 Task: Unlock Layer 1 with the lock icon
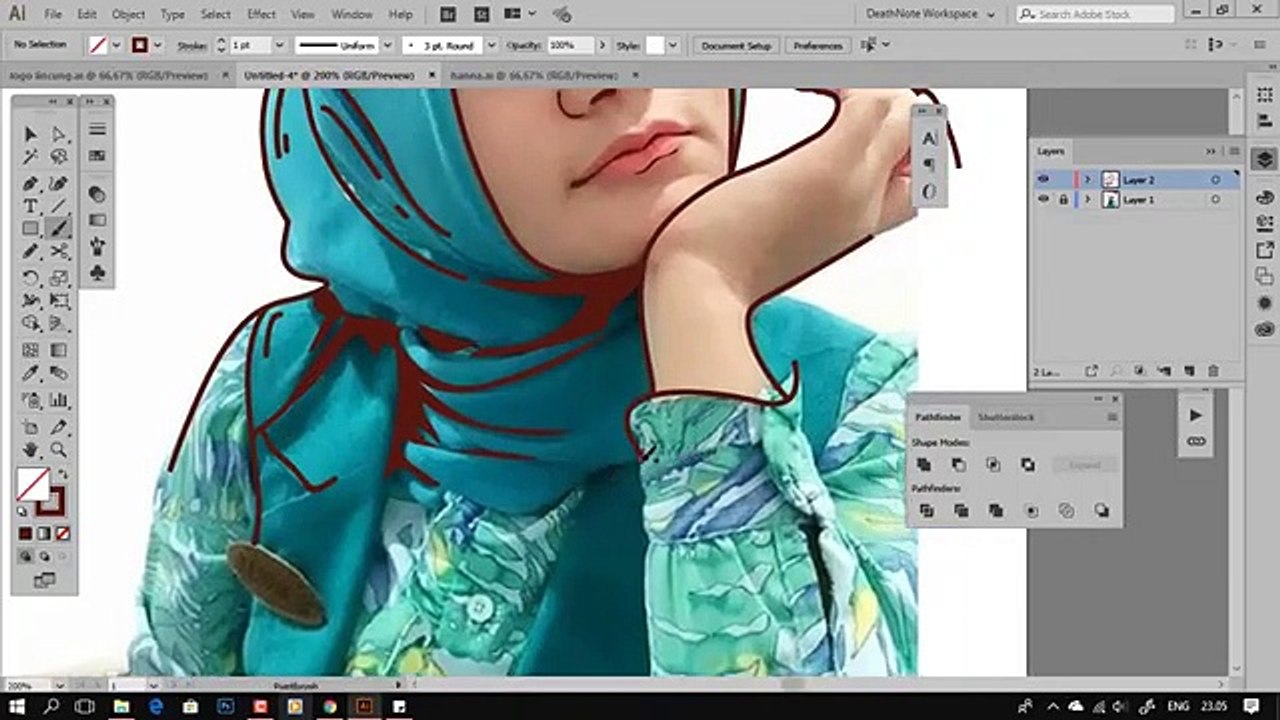1062,200
